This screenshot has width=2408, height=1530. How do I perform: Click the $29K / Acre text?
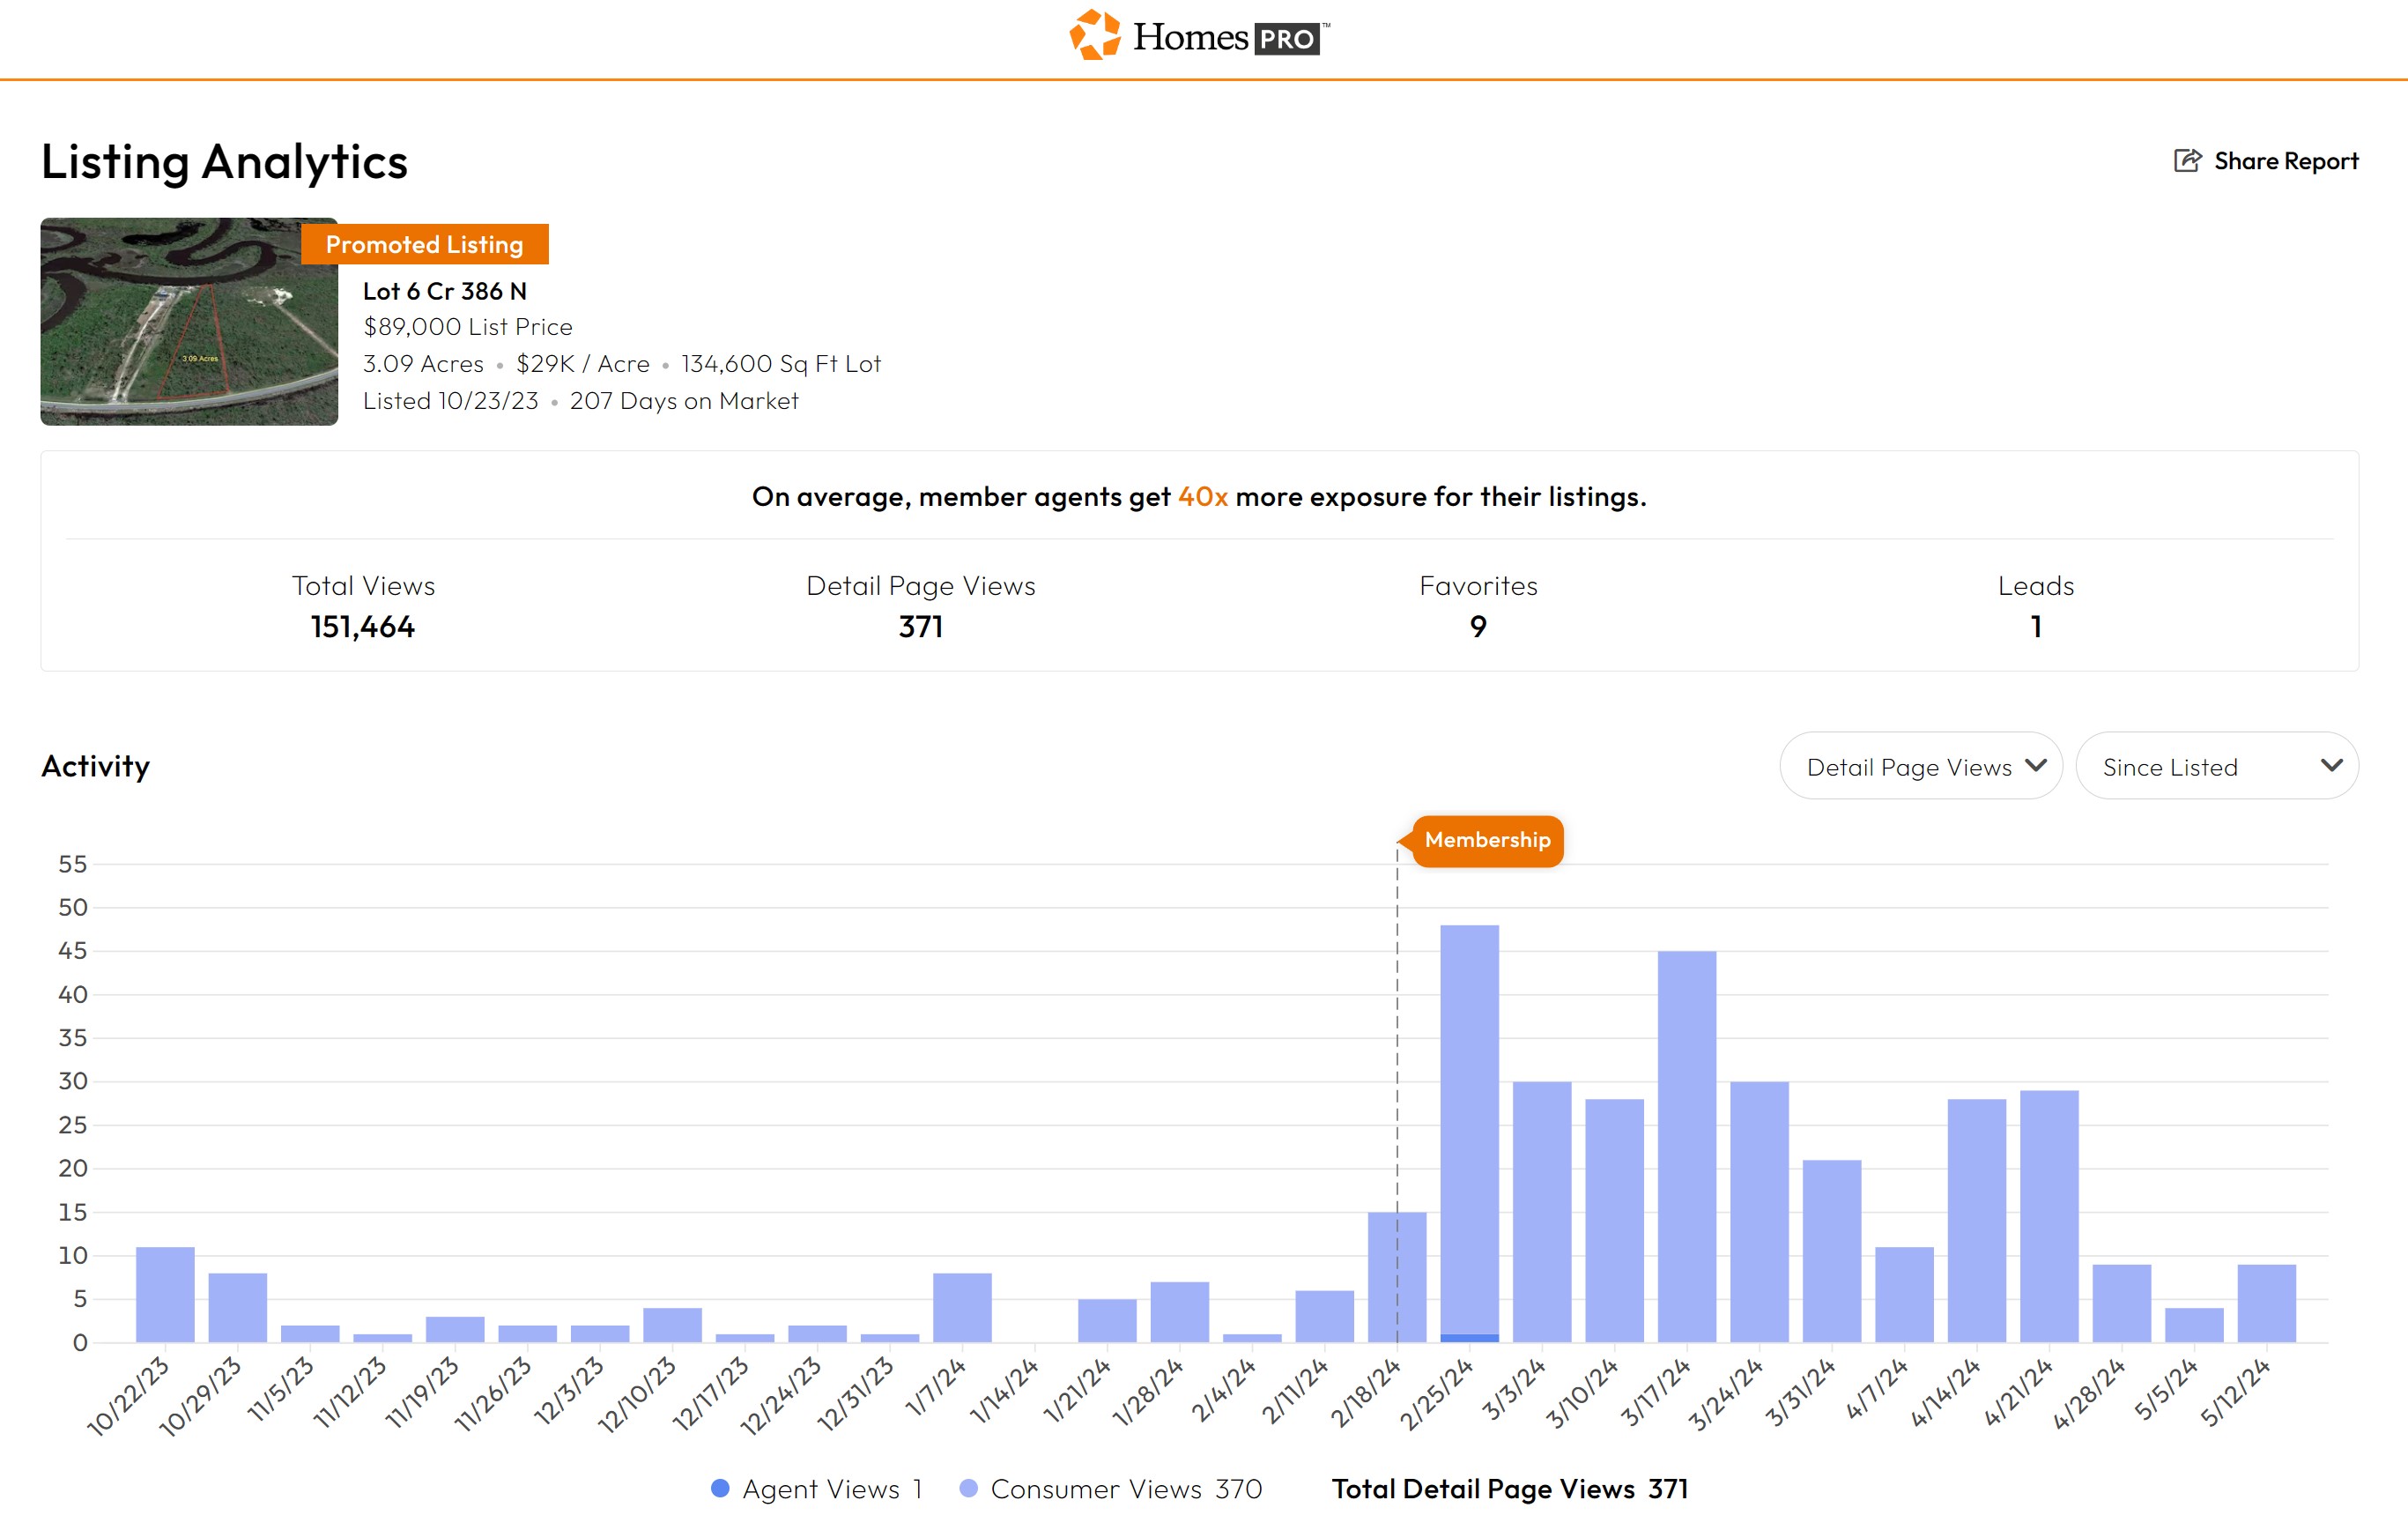(x=583, y=364)
